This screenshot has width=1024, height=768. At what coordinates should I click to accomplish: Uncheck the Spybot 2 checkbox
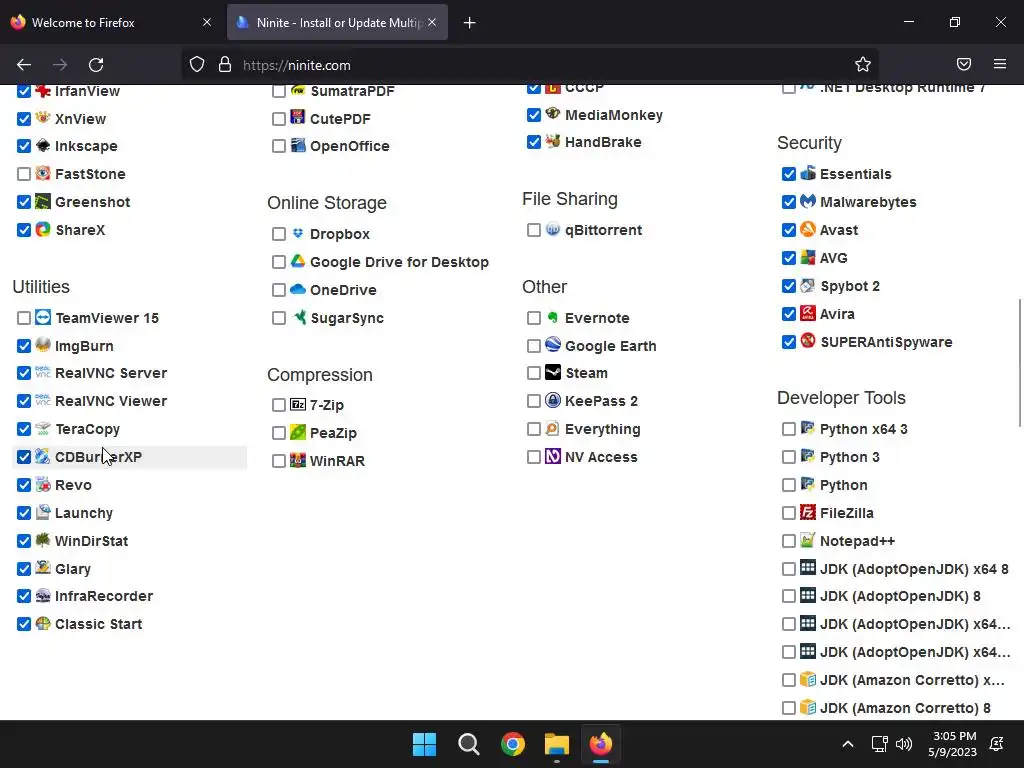click(x=789, y=286)
